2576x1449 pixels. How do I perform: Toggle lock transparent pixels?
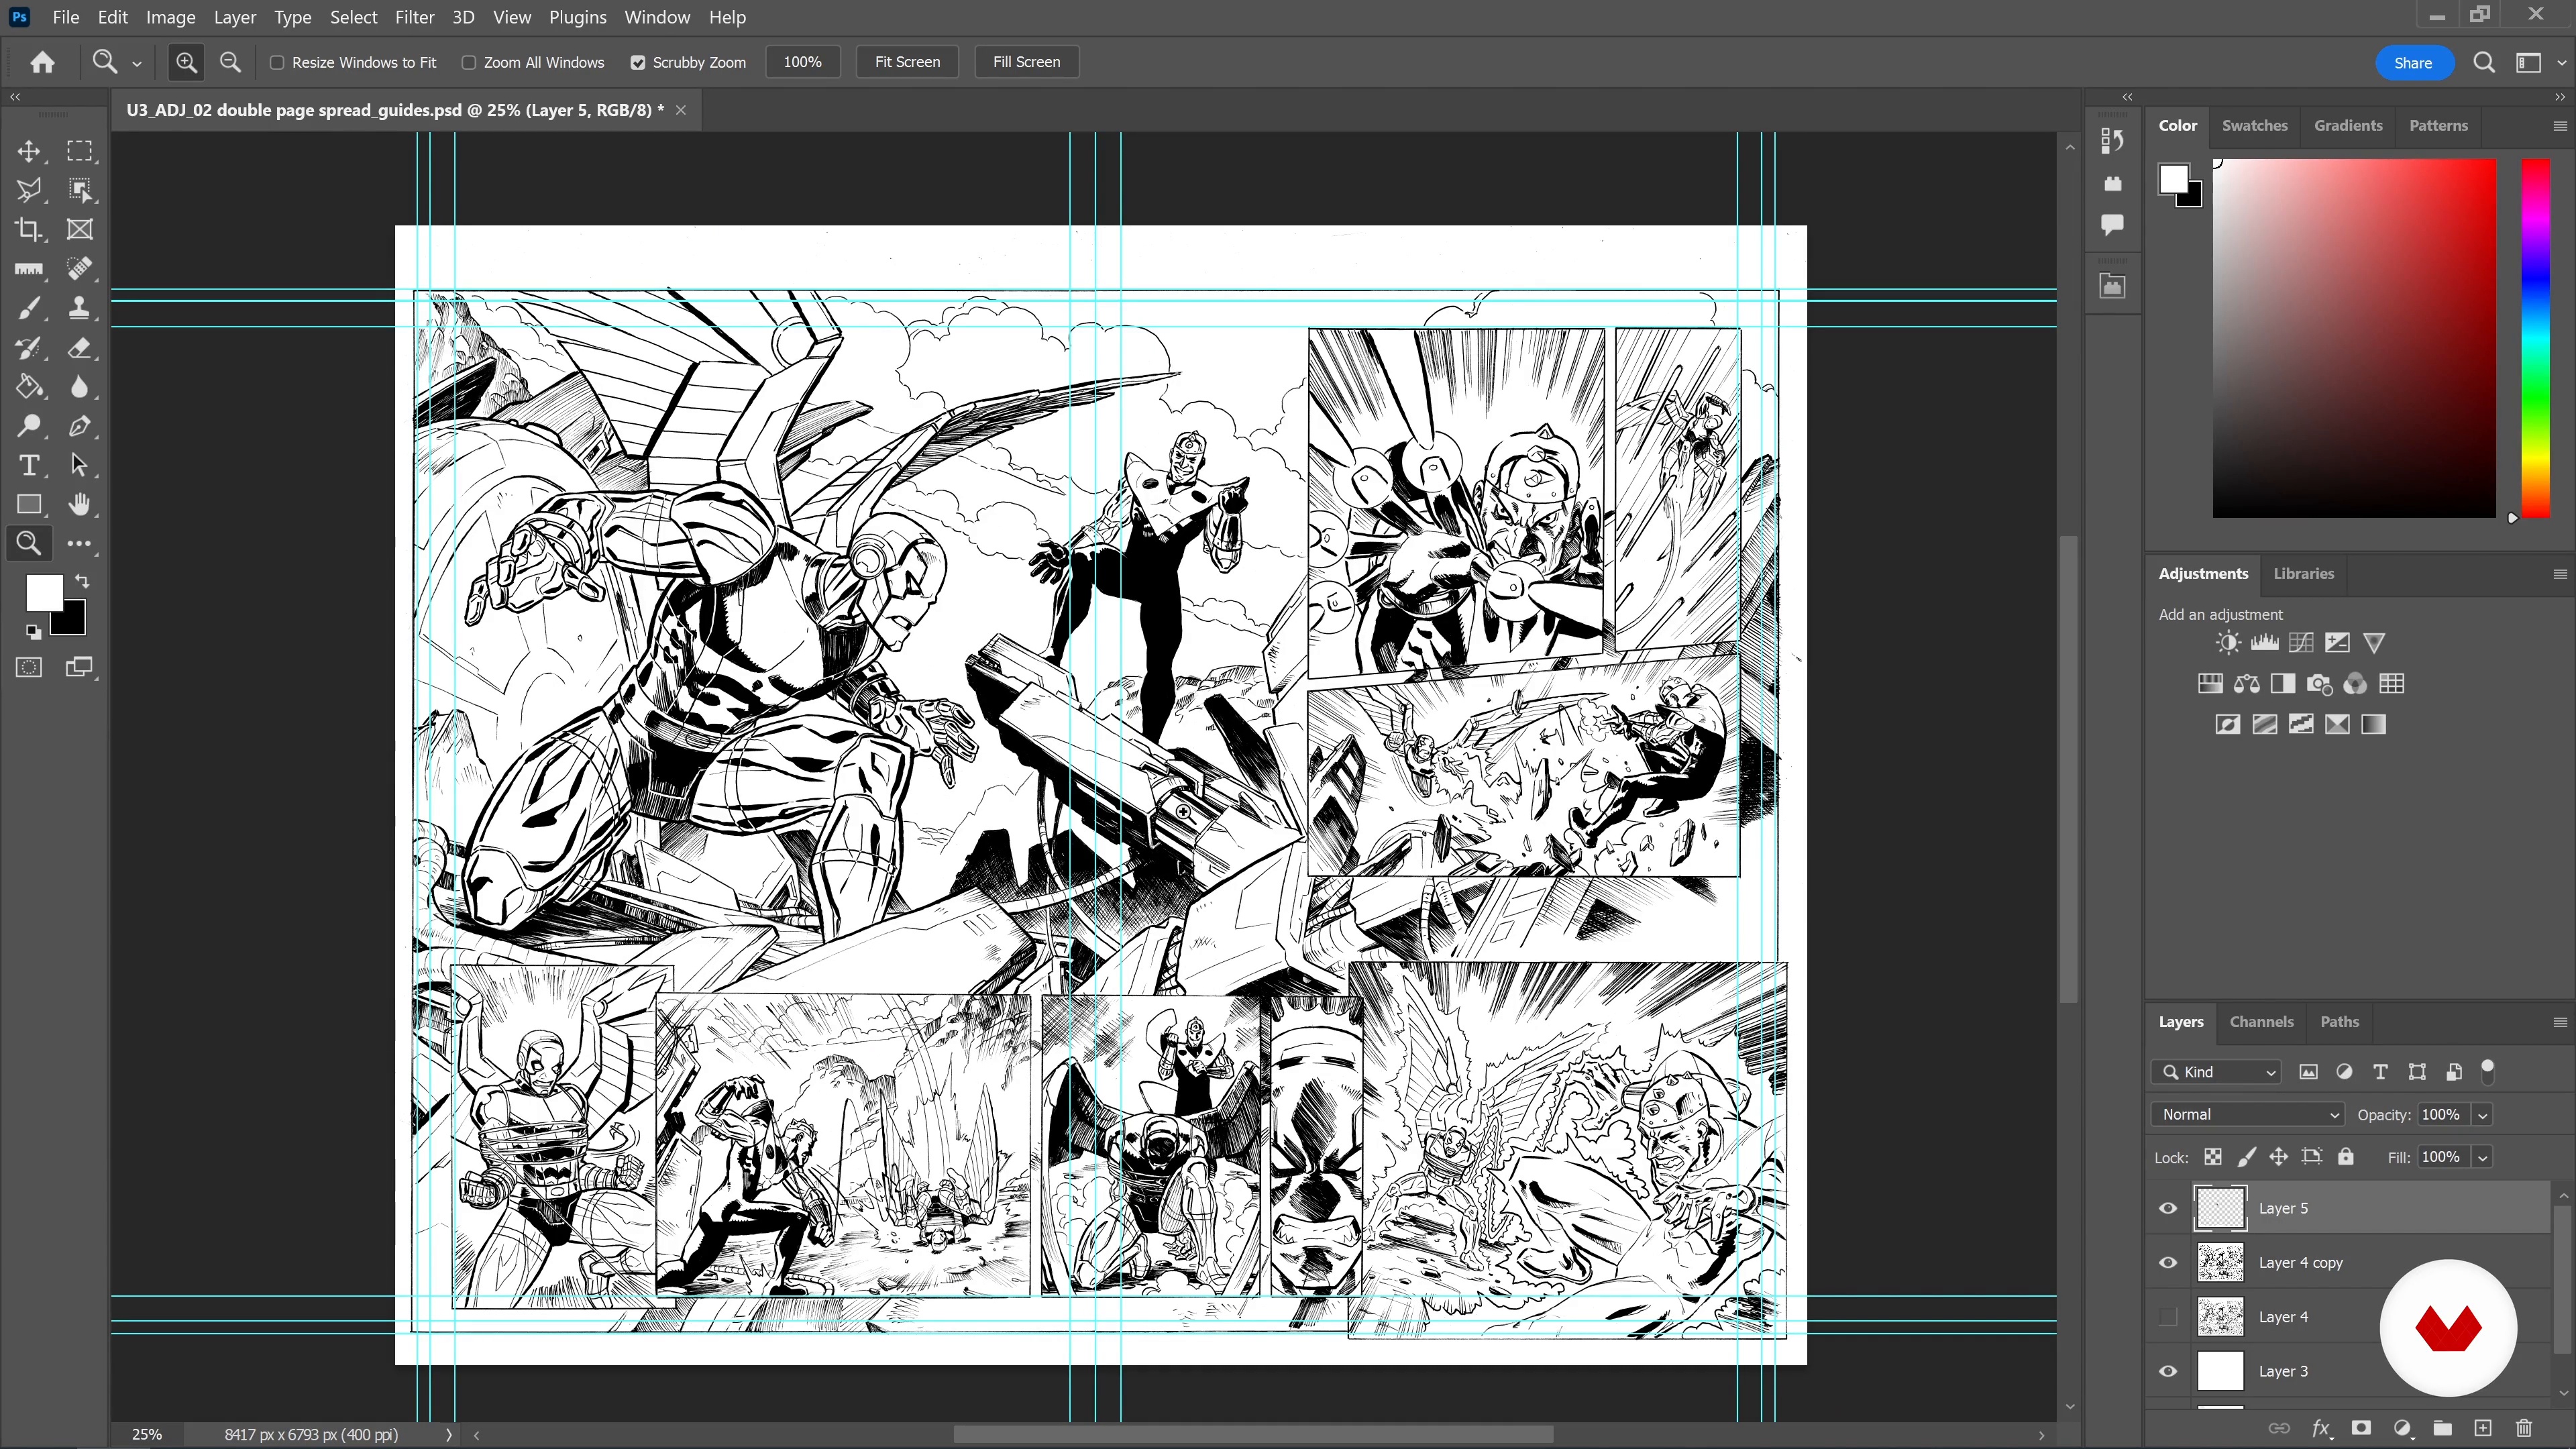tap(2213, 1157)
